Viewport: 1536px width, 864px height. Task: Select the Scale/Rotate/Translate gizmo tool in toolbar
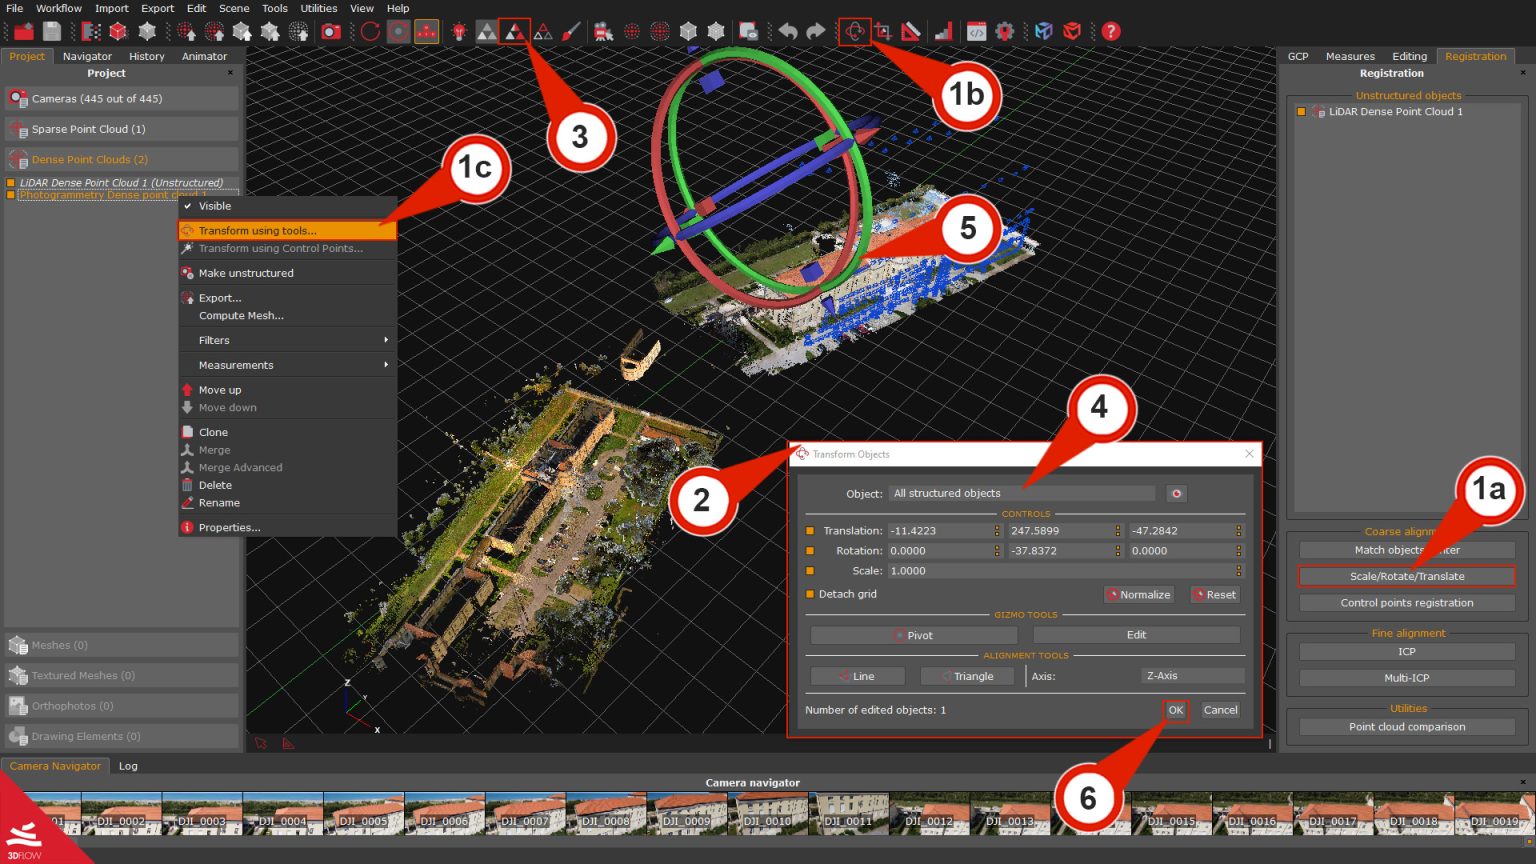point(855,31)
